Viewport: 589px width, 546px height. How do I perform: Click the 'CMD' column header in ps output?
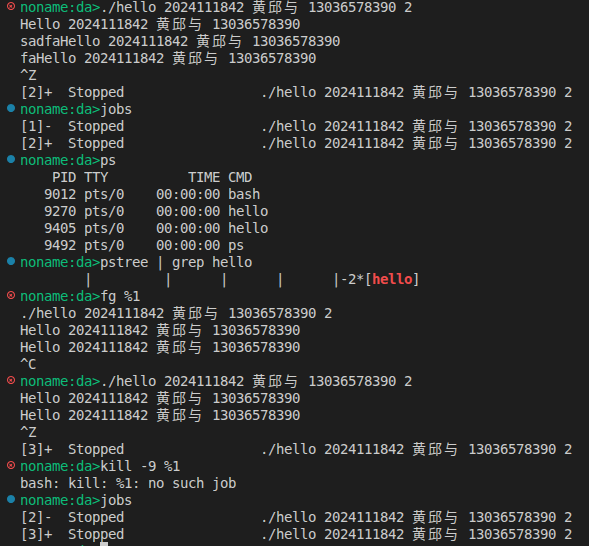(240, 177)
